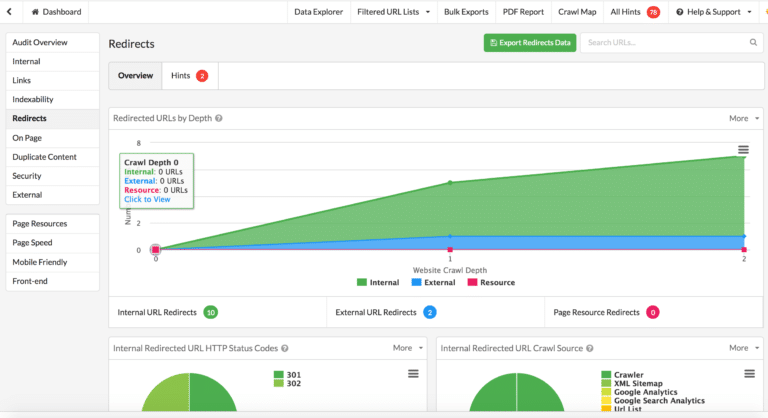Open the Dashboard home link

click(x=56, y=12)
